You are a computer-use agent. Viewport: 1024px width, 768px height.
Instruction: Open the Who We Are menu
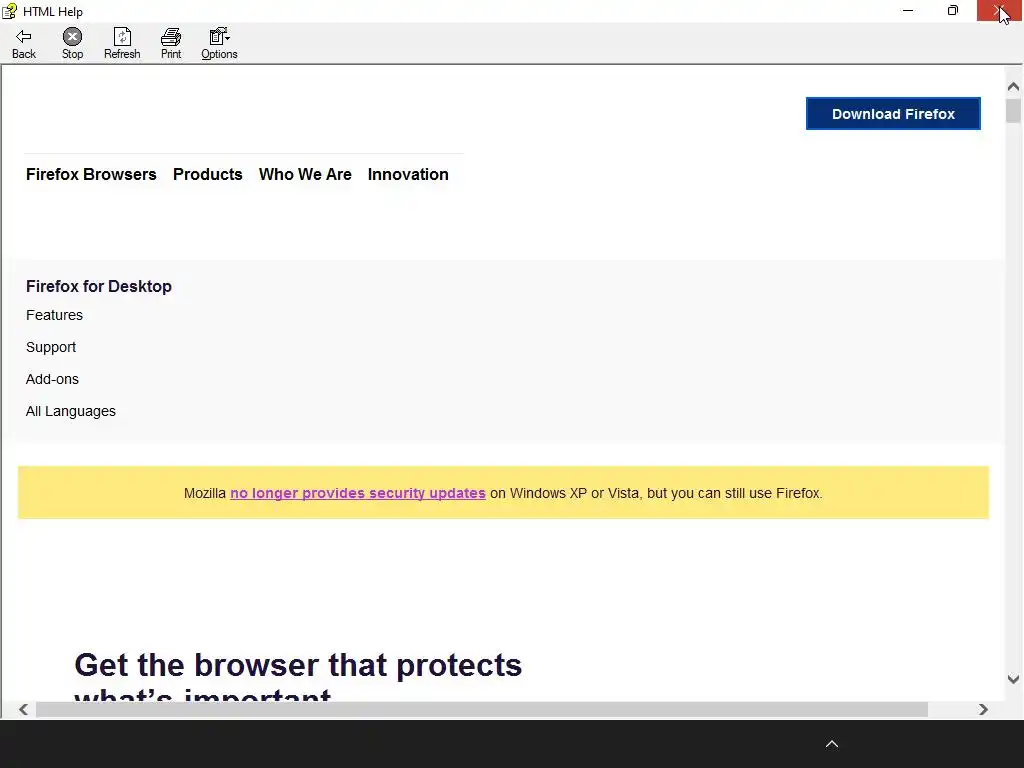(x=305, y=174)
